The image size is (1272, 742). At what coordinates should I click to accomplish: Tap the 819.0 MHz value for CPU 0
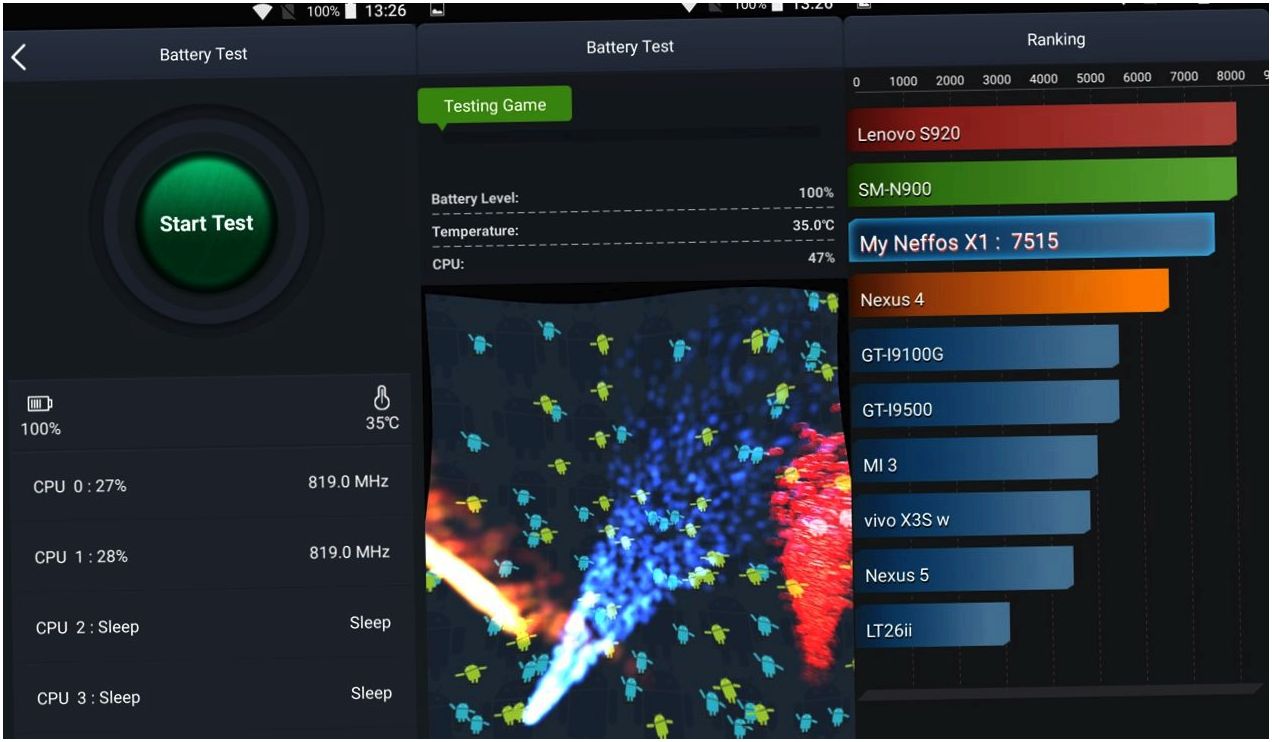(348, 482)
